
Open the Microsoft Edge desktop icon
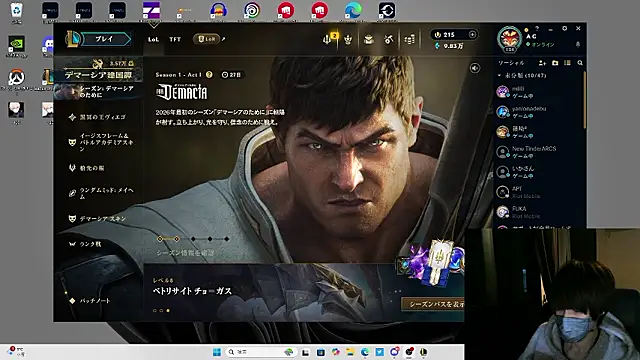click(353, 11)
